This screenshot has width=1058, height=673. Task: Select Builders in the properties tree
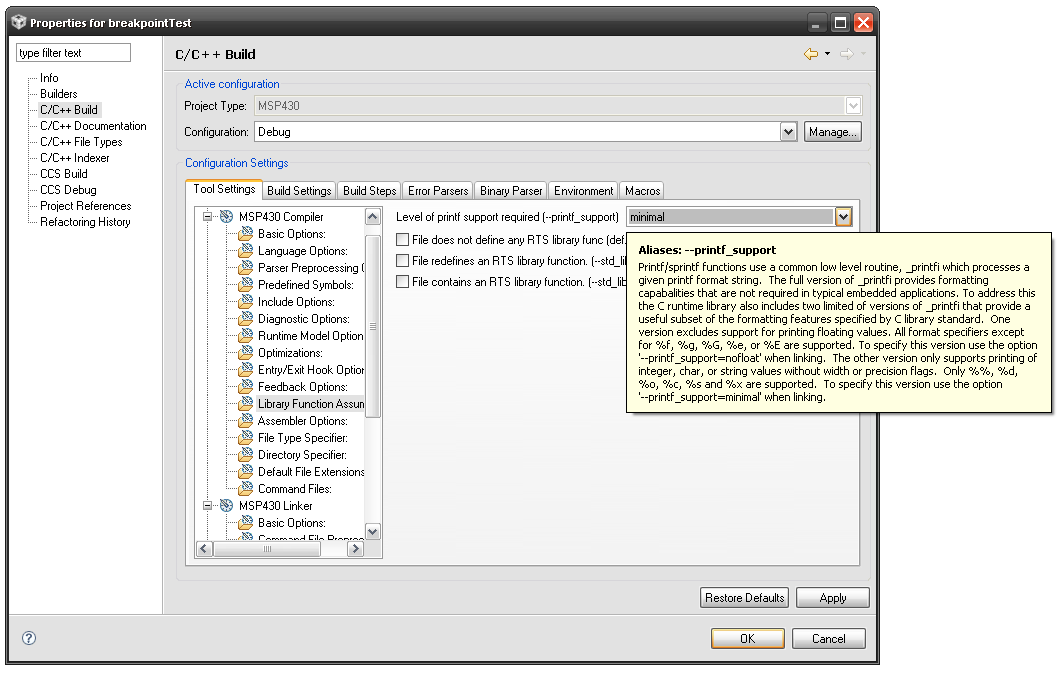(x=59, y=94)
